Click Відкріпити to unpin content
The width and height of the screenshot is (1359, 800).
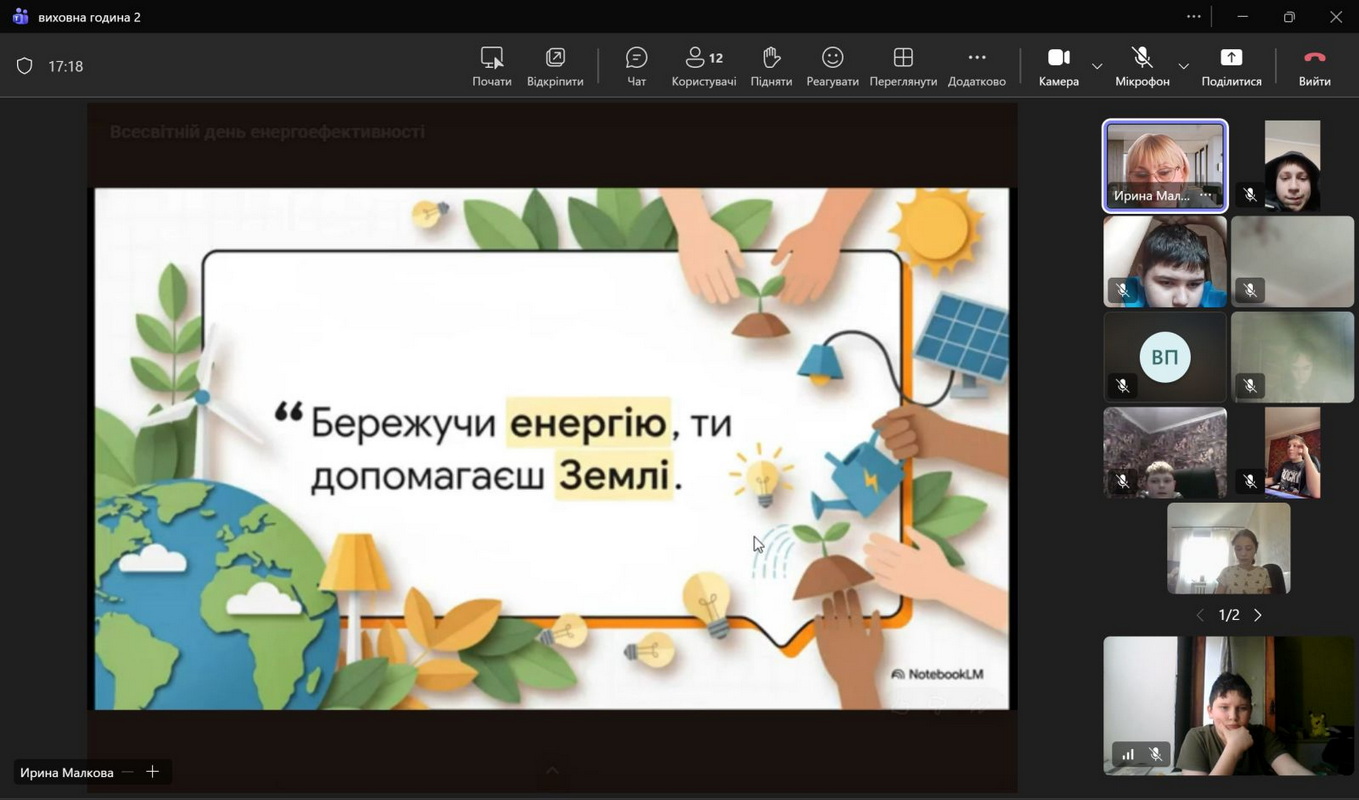point(555,66)
